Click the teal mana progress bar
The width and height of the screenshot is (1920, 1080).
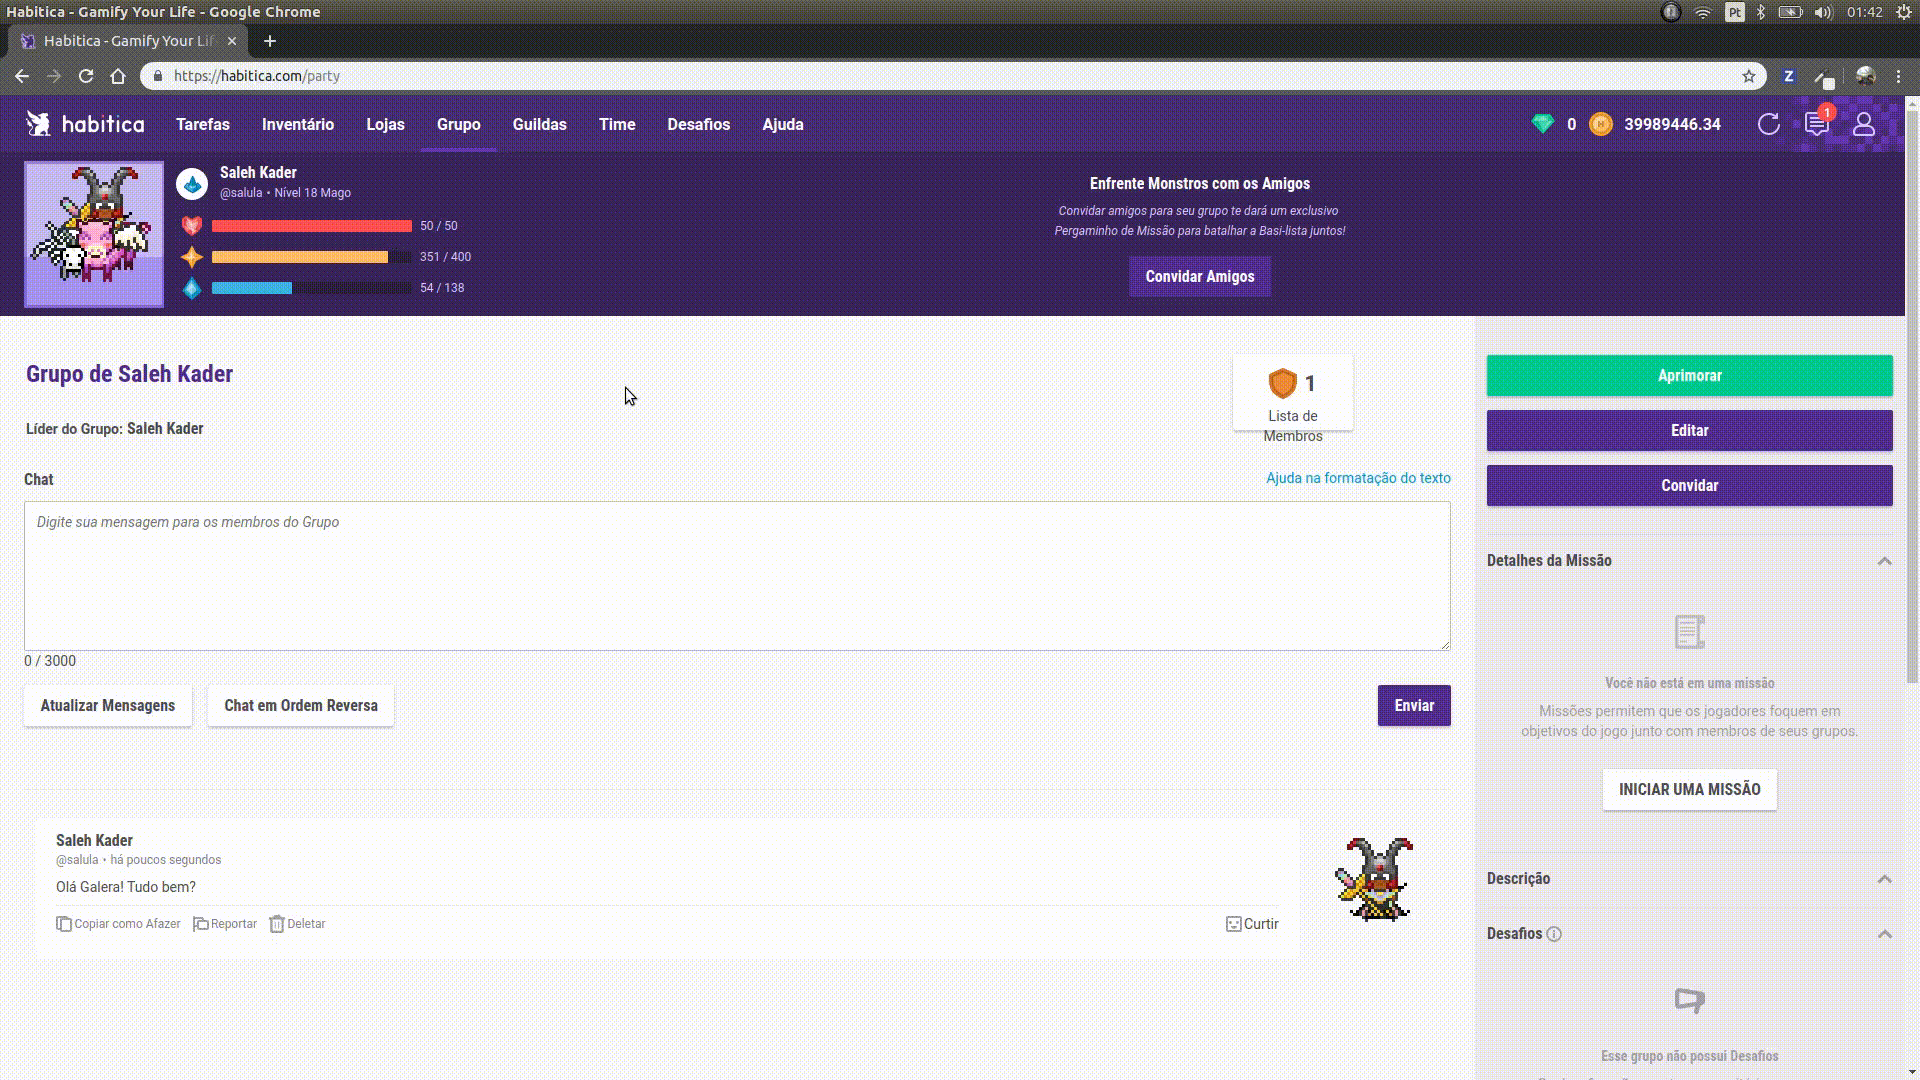coord(311,288)
